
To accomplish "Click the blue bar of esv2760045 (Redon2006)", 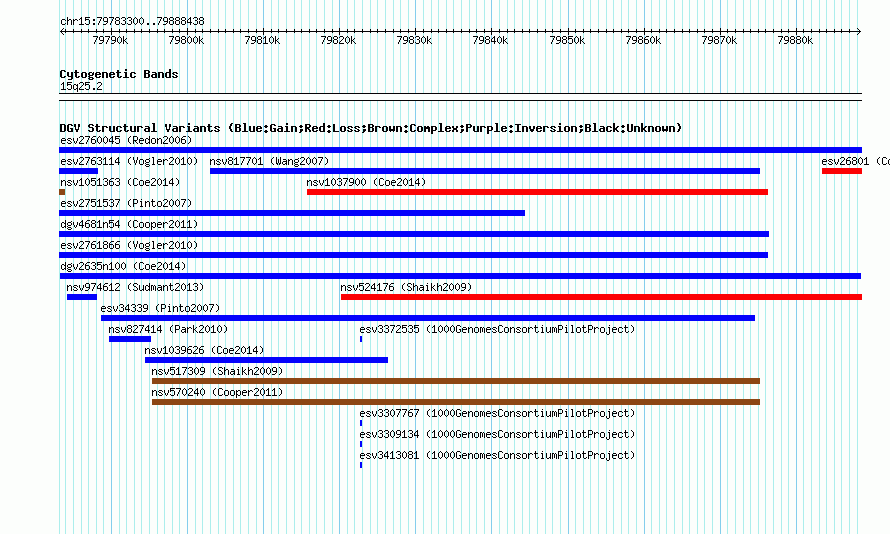I will [x=460, y=150].
